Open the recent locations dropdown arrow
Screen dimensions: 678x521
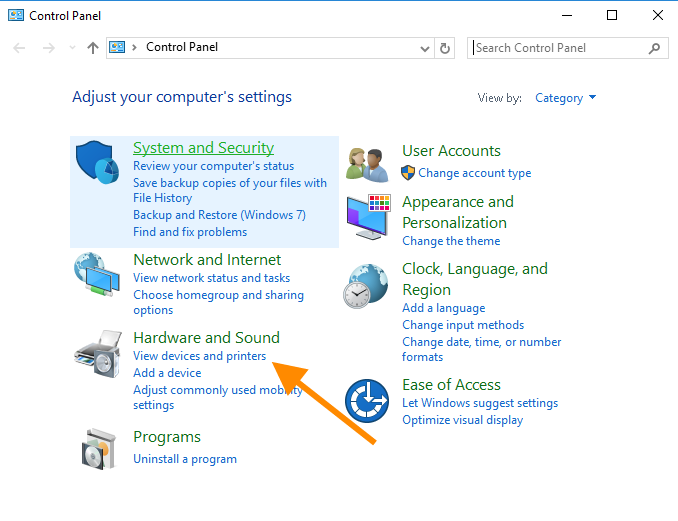pos(72,48)
